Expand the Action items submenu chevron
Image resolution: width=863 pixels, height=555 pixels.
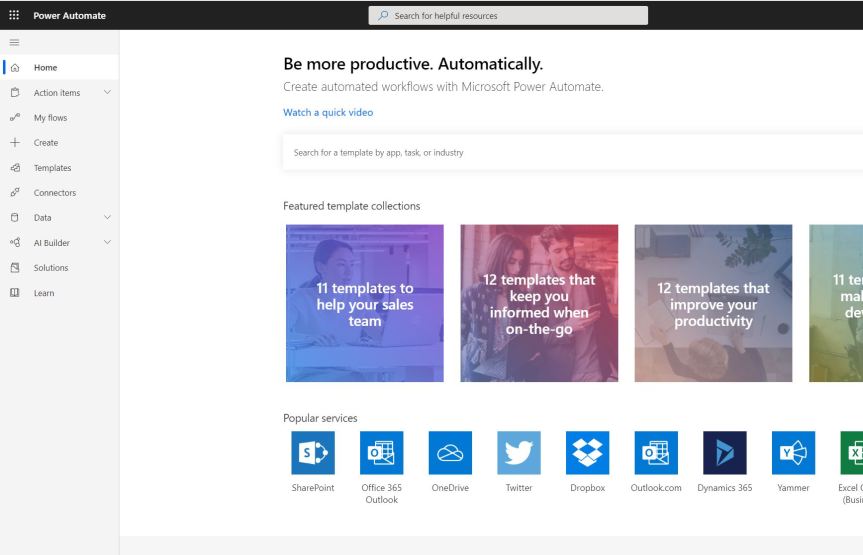(107, 93)
